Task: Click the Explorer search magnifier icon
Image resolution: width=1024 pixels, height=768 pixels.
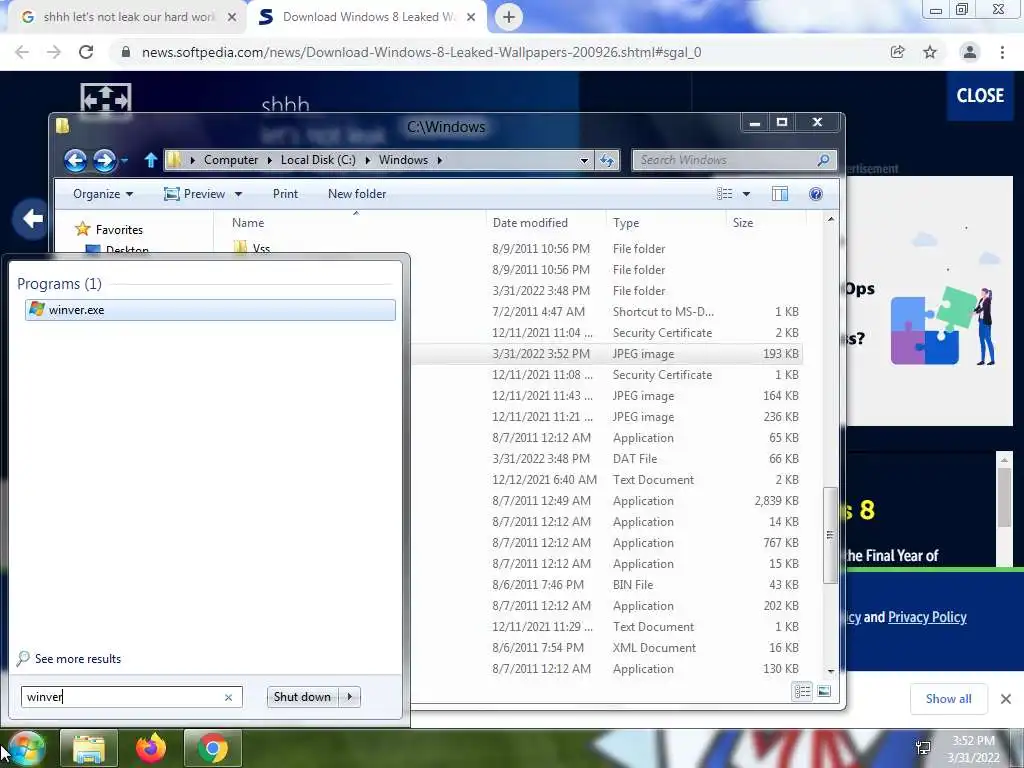Action: [824, 160]
